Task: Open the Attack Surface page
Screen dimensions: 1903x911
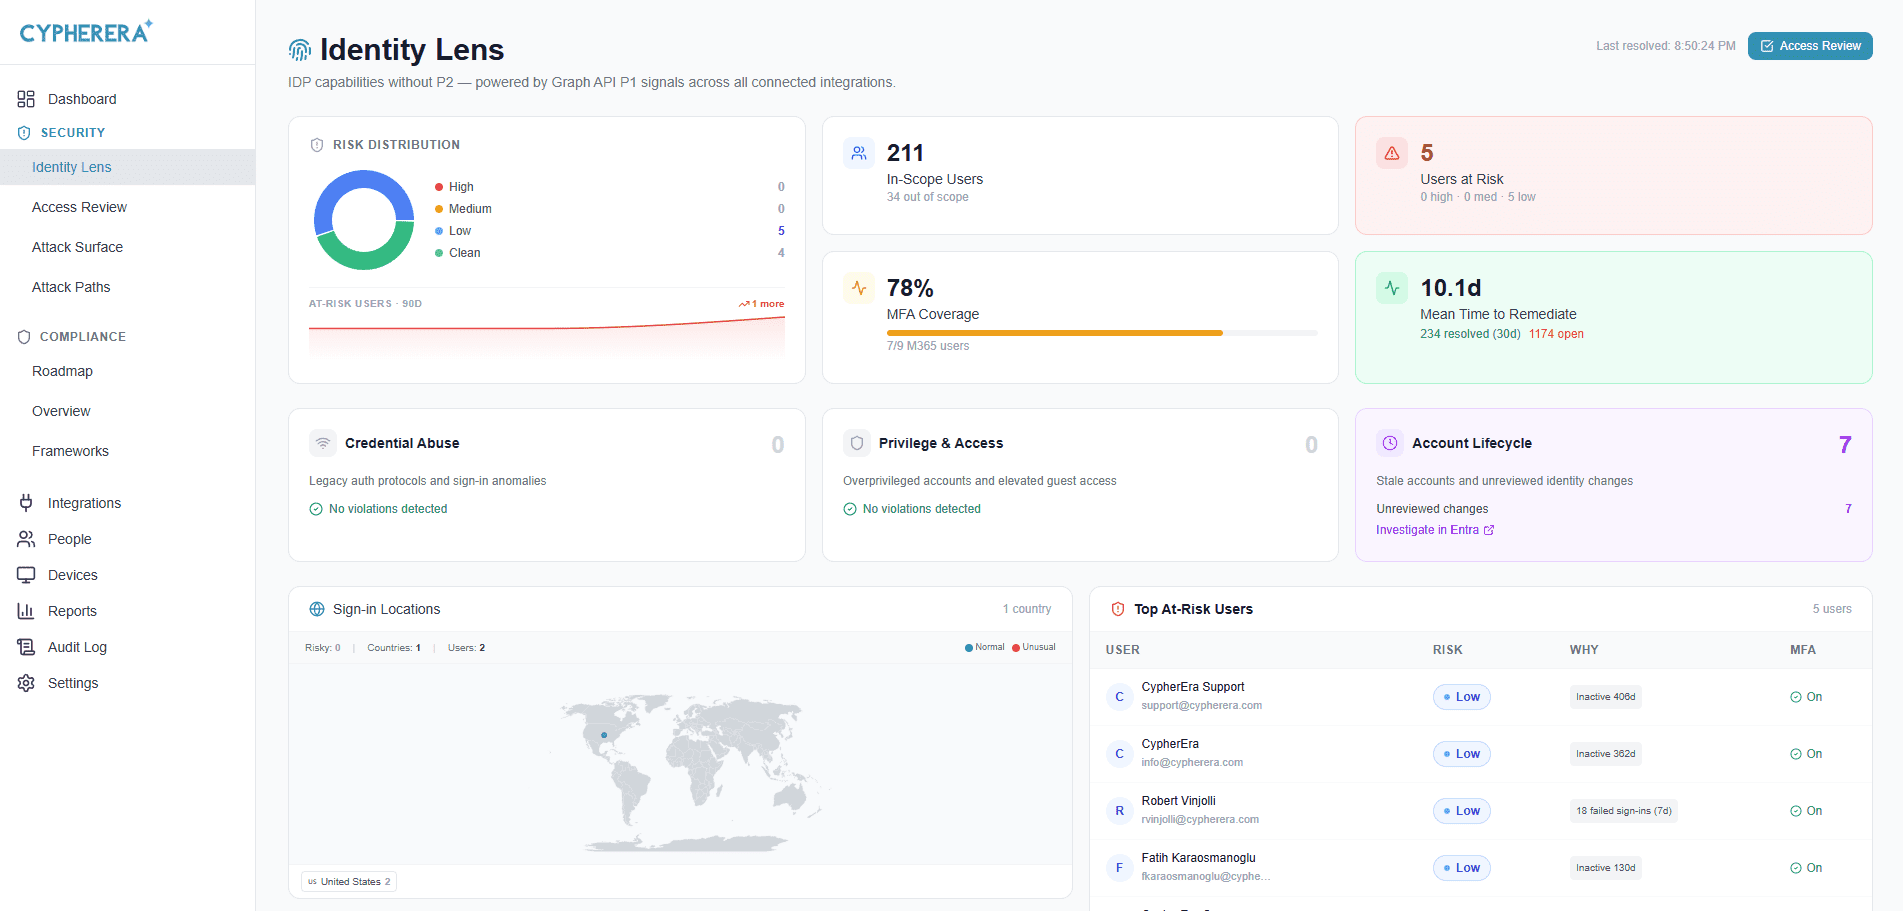Action: coord(77,247)
